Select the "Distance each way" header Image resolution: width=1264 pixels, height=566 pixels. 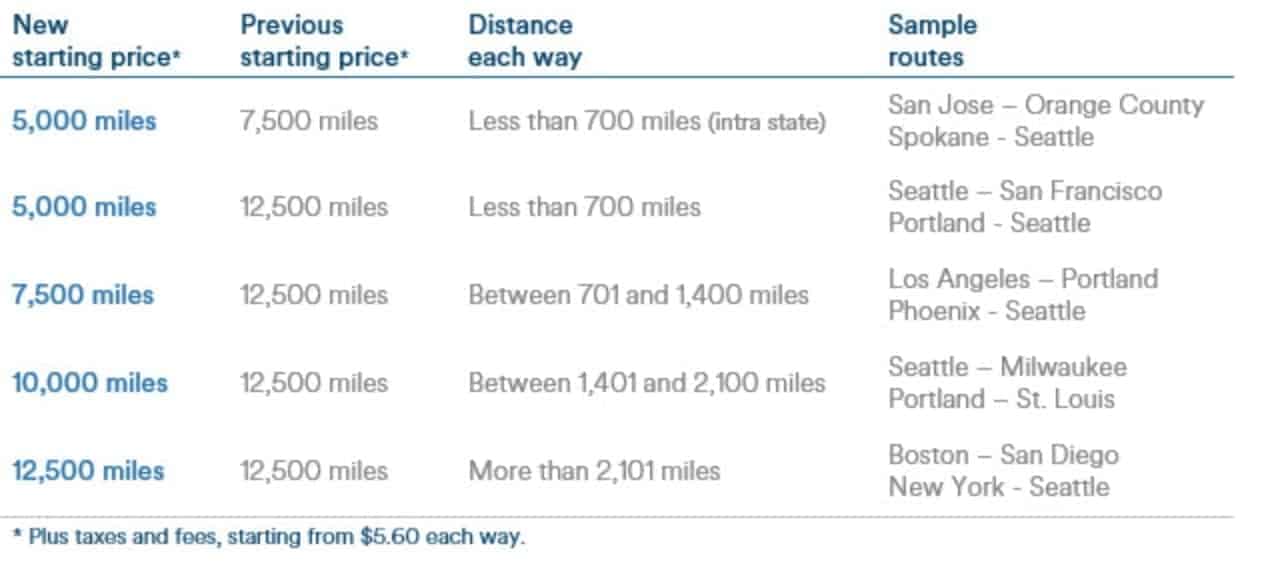pyautogui.click(x=524, y=41)
